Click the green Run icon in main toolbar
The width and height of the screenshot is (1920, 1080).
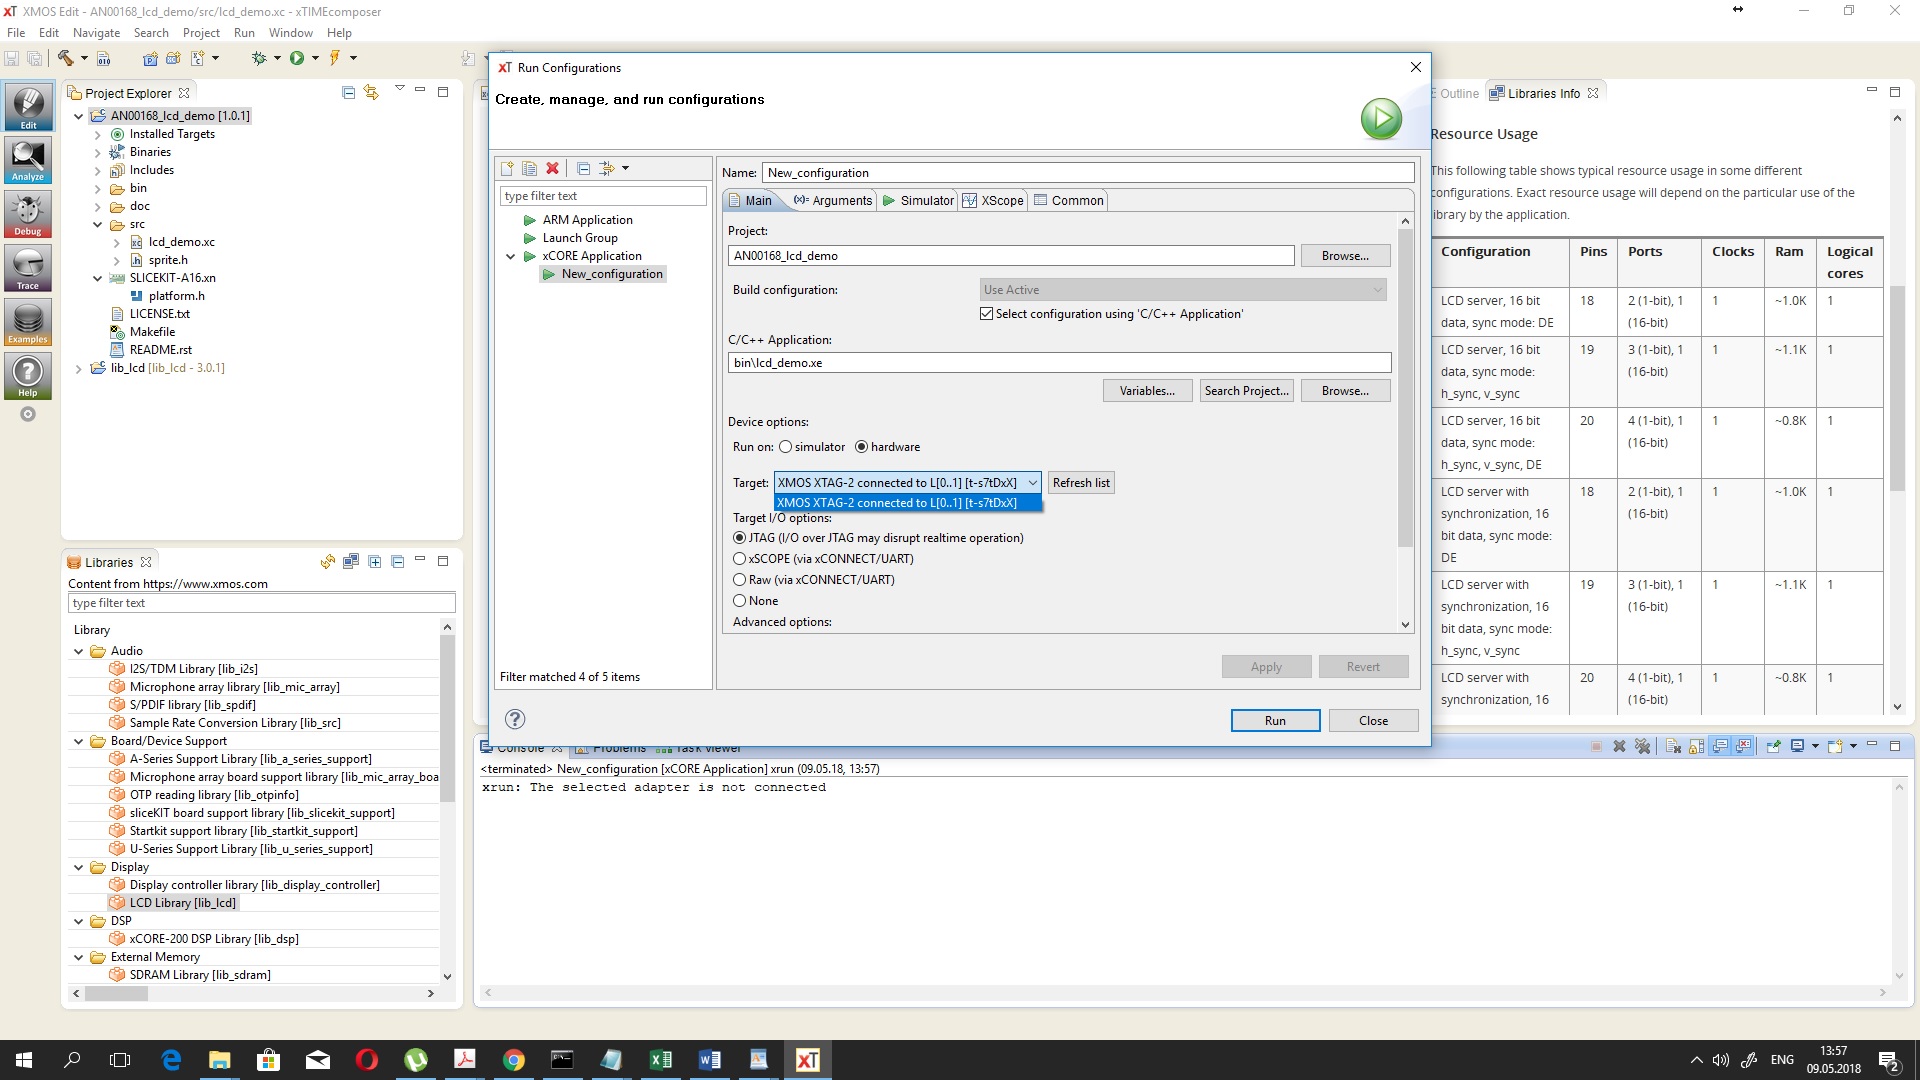[297, 58]
